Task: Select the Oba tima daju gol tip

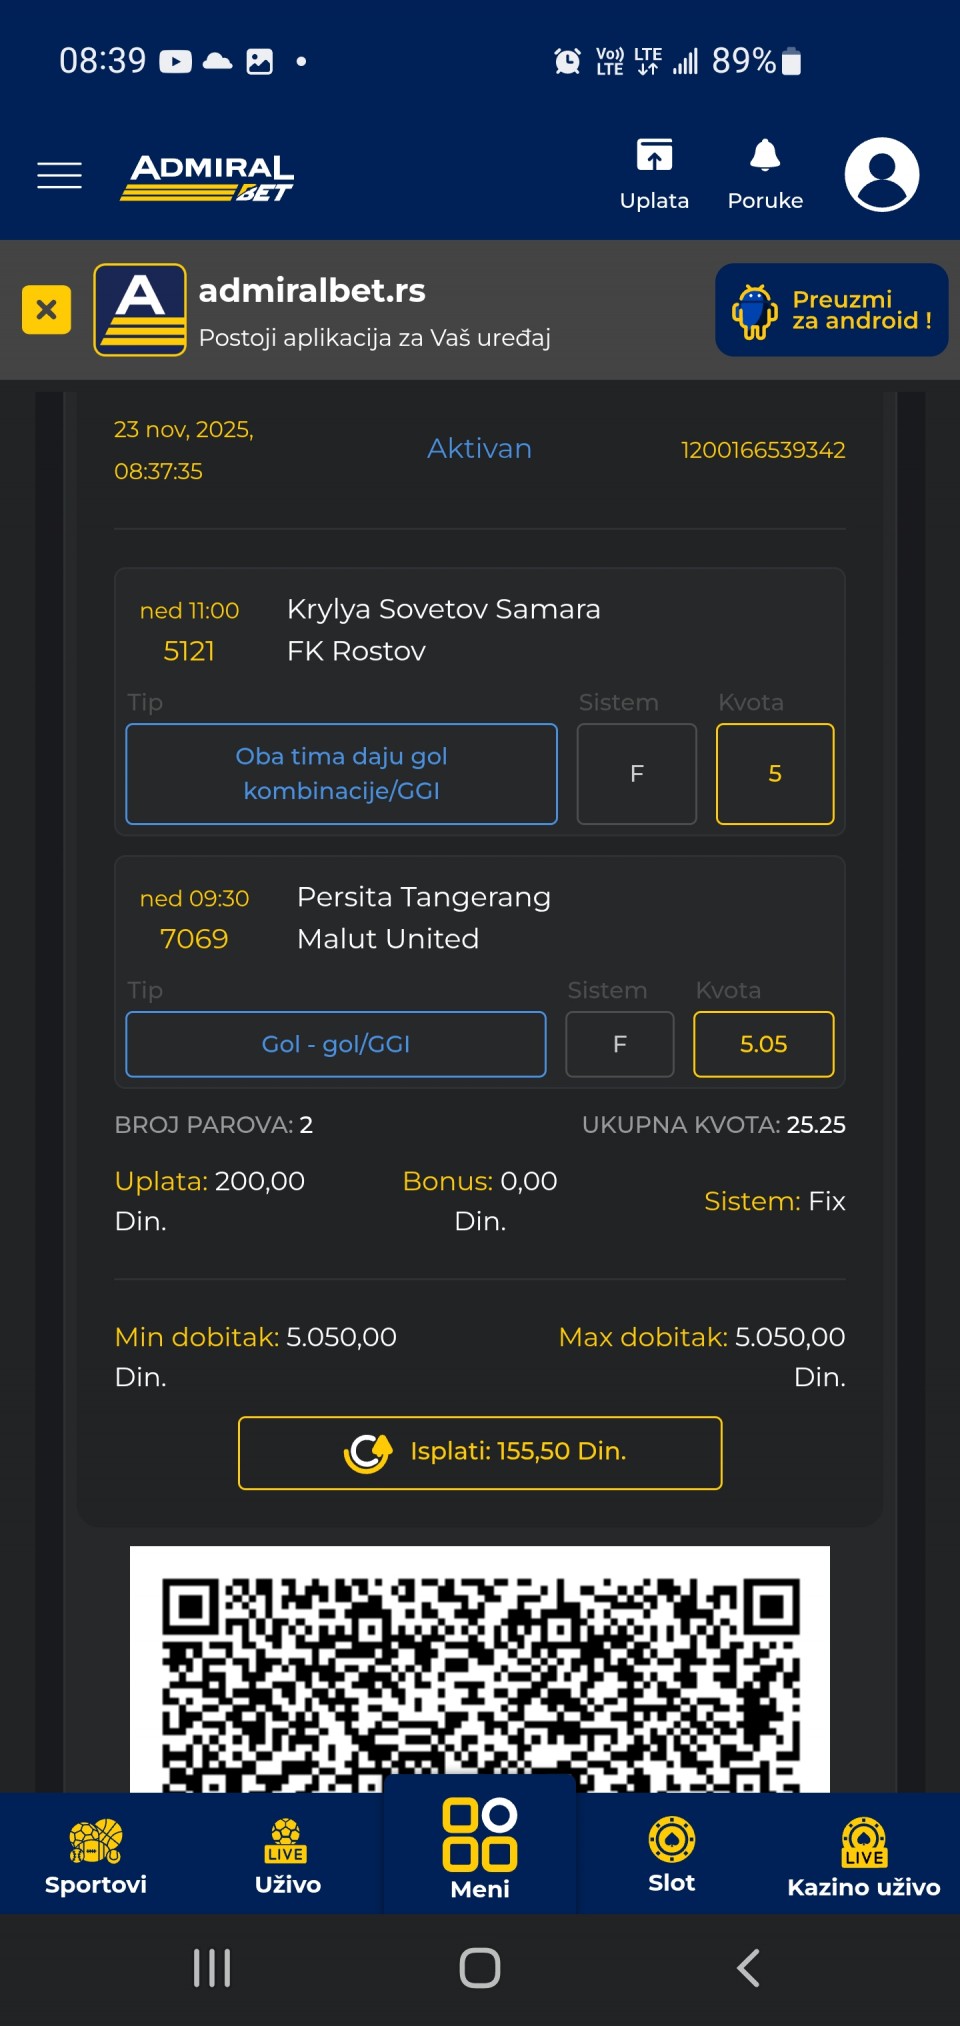Action: coord(341,773)
